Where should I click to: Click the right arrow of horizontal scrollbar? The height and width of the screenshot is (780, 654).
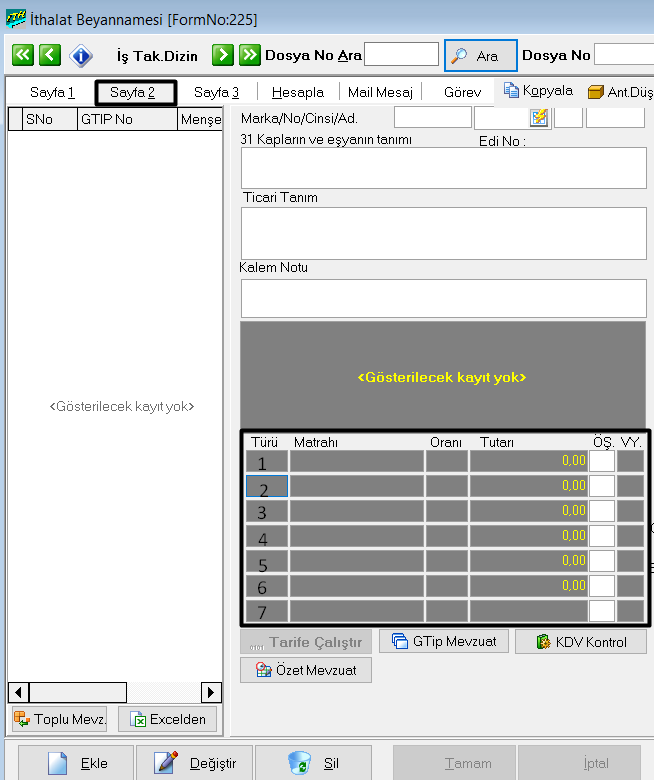click(x=211, y=692)
